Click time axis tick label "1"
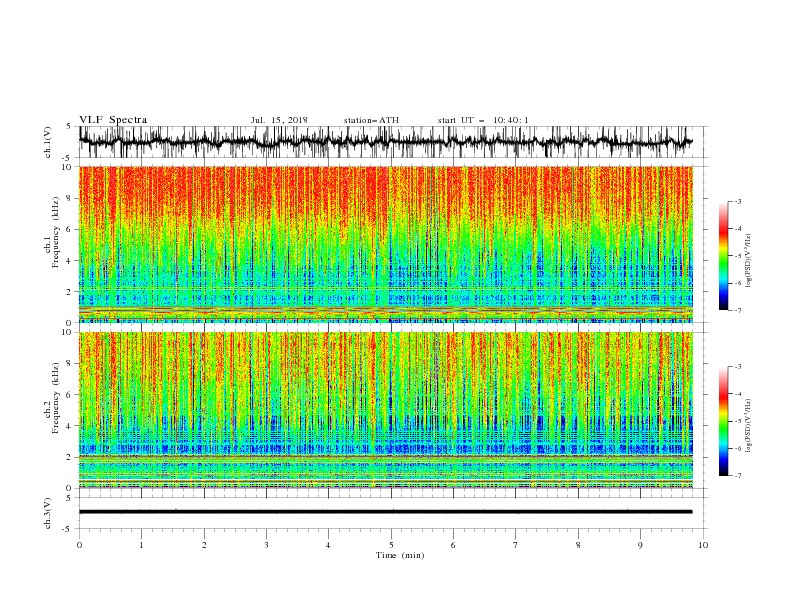 pyautogui.click(x=141, y=545)
